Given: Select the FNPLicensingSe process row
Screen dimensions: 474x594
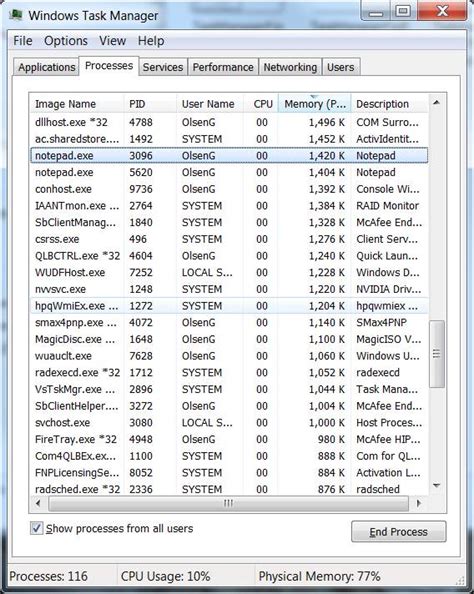Looking at the screenshot, I should [229, 472].
